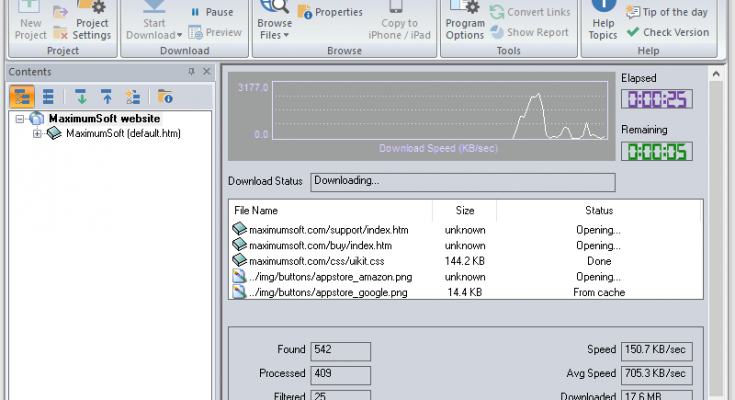This screenshot has width=735, height=400.
Task: Click Browse Files in ribbon
Action: [x=275, y=21]
